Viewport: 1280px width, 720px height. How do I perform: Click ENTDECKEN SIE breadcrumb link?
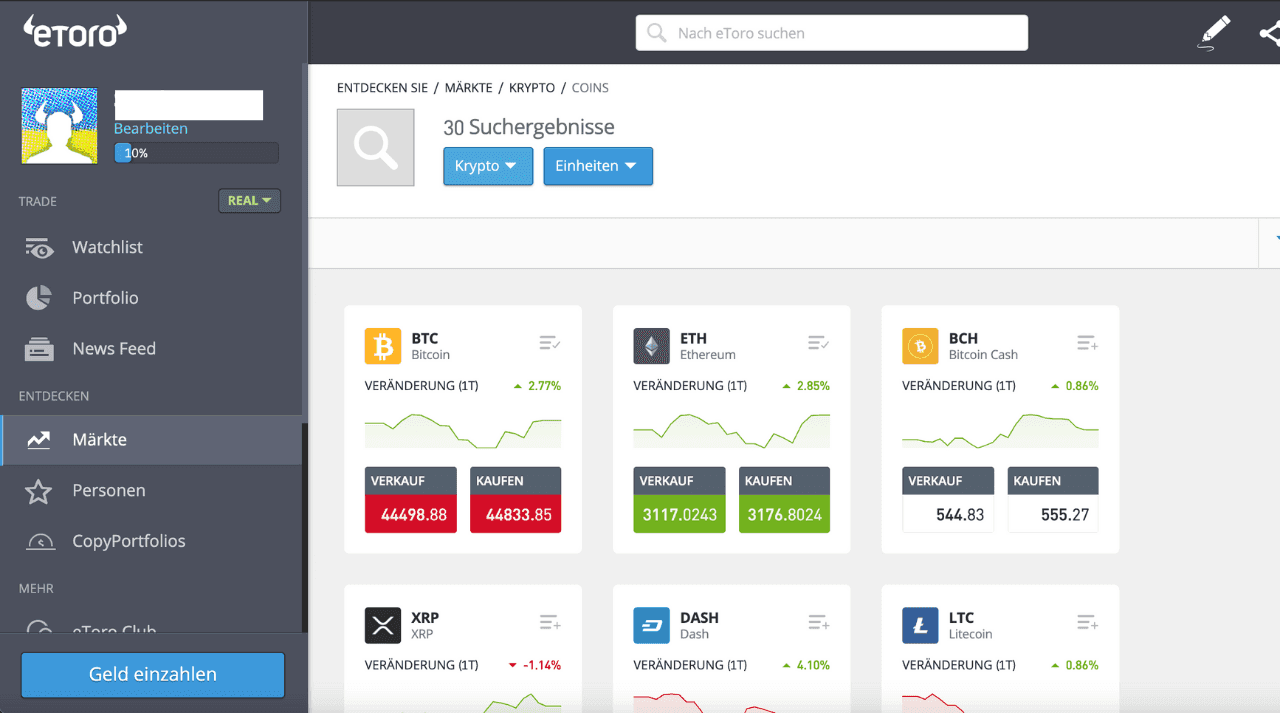coord(382,88)
